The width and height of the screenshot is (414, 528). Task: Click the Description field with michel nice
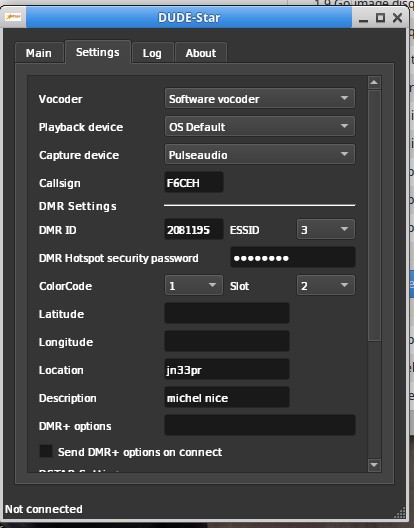227,397
